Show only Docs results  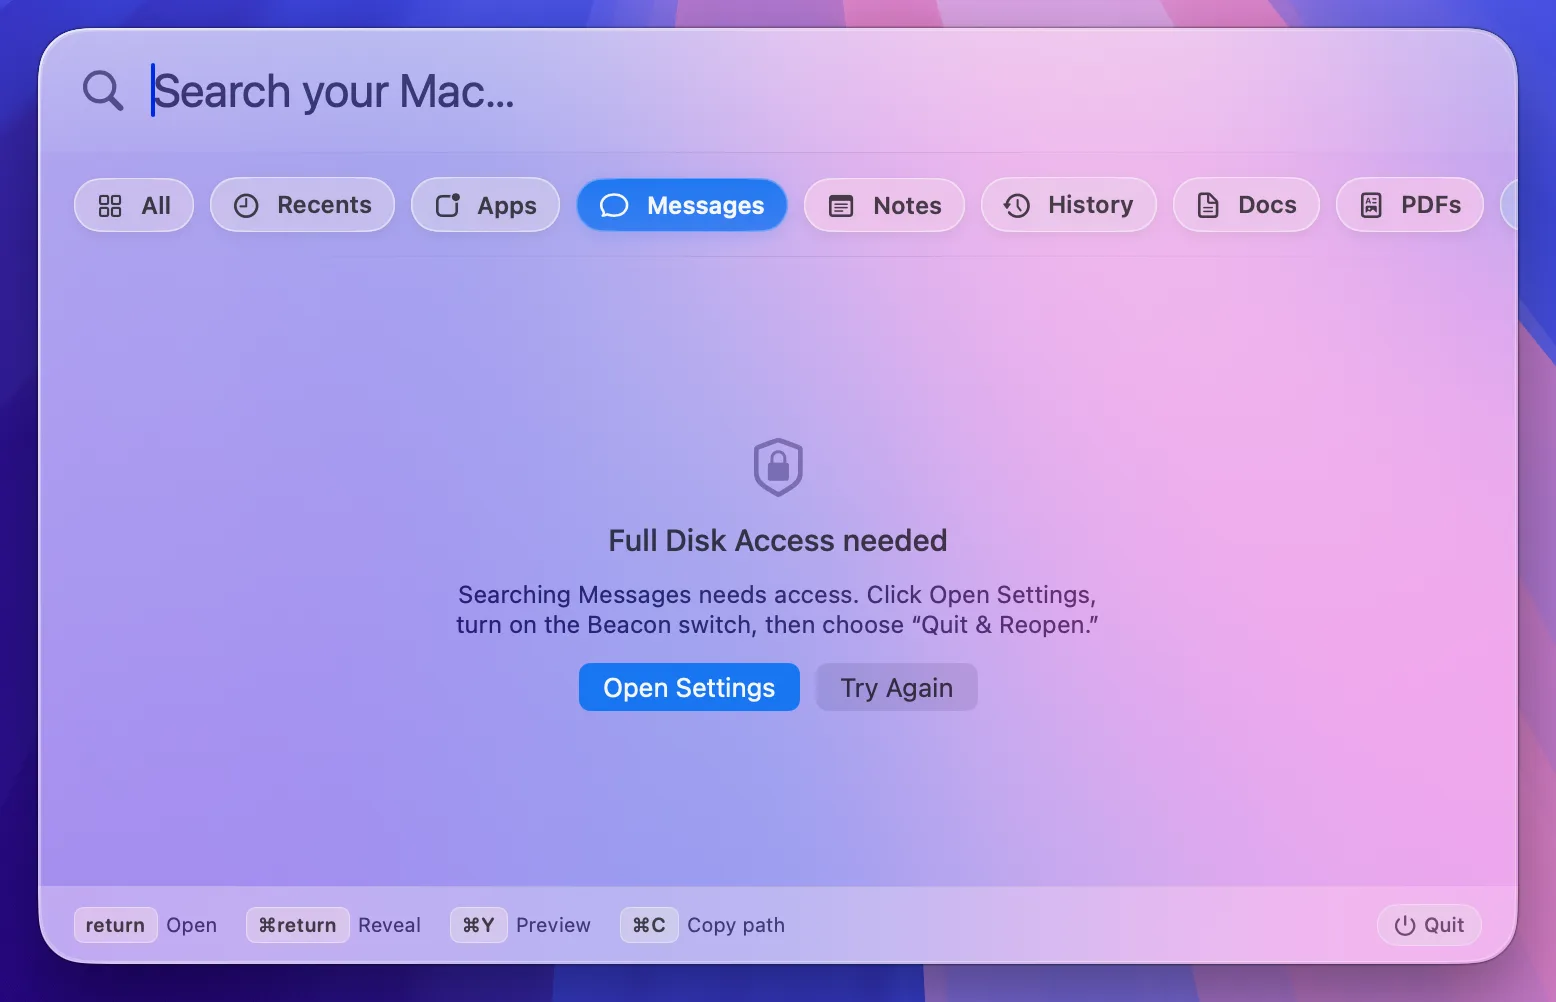coord(1246,205)
